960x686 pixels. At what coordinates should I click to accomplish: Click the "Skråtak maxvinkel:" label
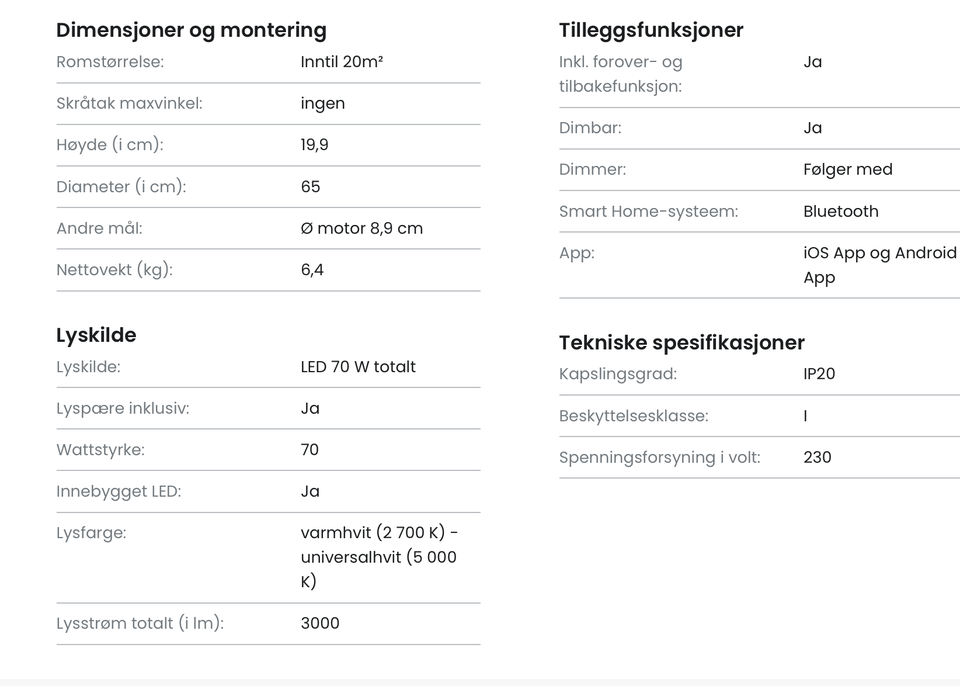[x=129, y=104]
